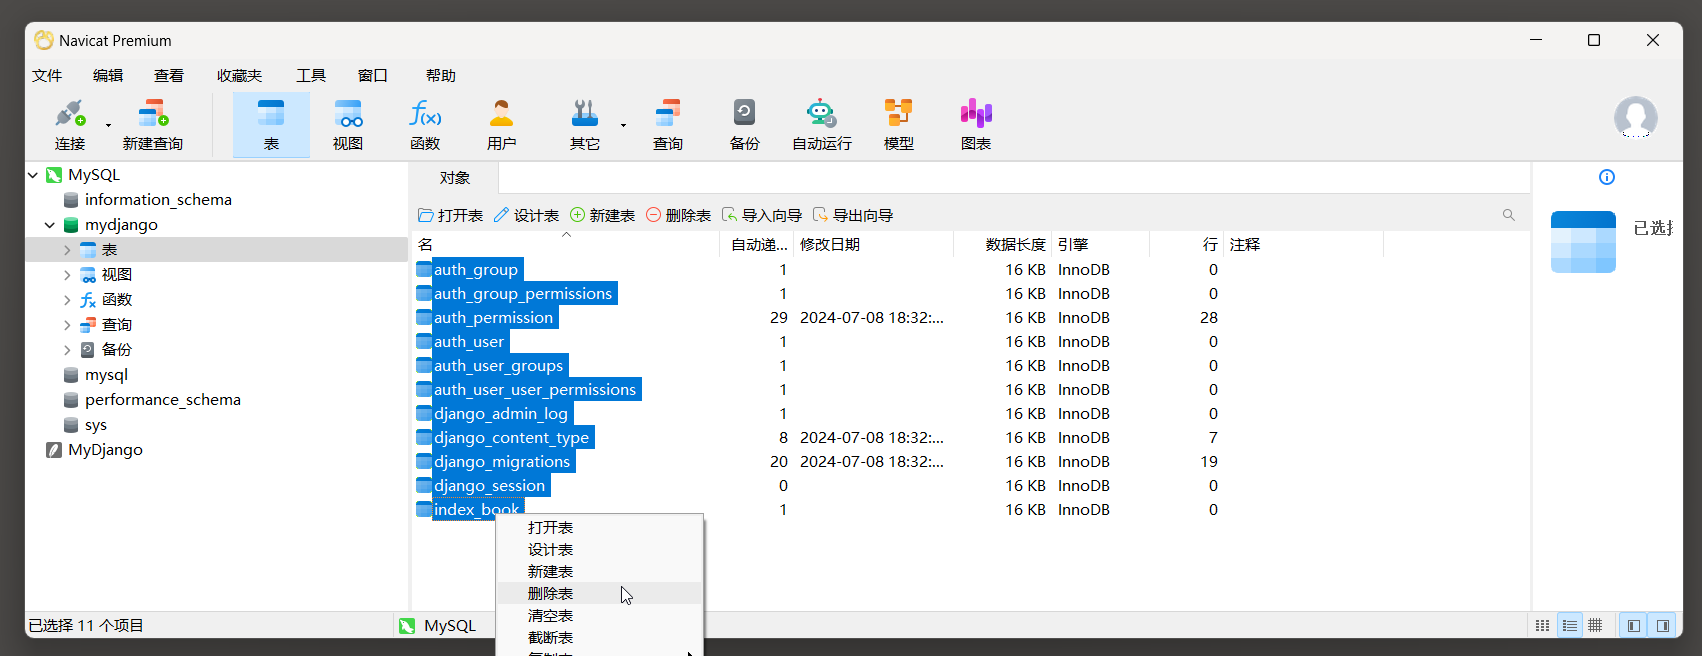Open the Model (模型) toolbar icon

click(899, 124)
